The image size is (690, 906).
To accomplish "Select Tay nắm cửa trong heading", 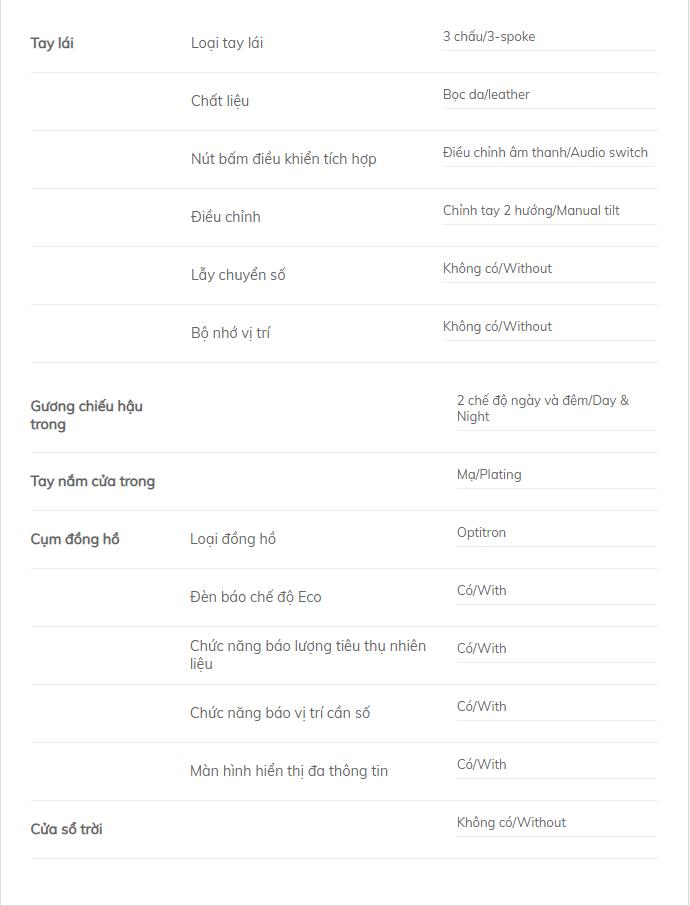I will [x=92, y=481].
